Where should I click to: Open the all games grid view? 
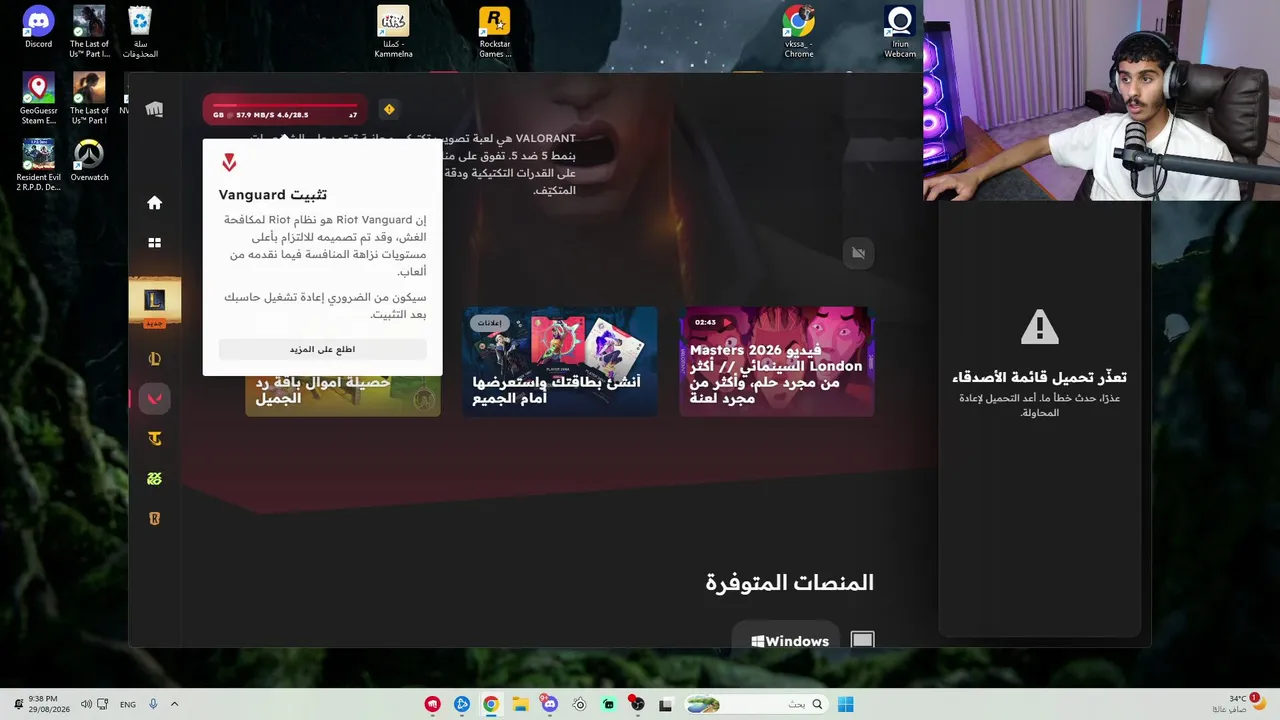pyautogui.click(x=154, y=243)
